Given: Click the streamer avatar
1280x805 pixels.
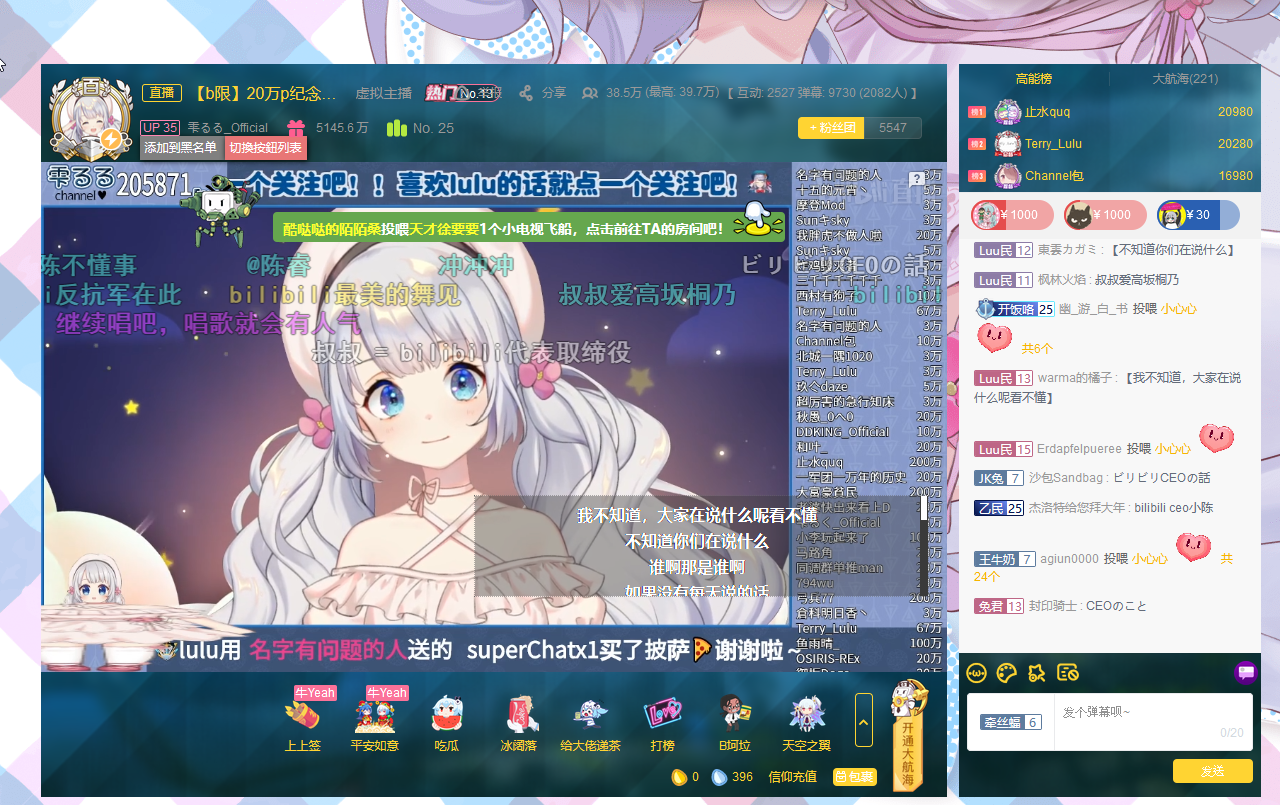Looking at the screenshot, I should point(90,120).
